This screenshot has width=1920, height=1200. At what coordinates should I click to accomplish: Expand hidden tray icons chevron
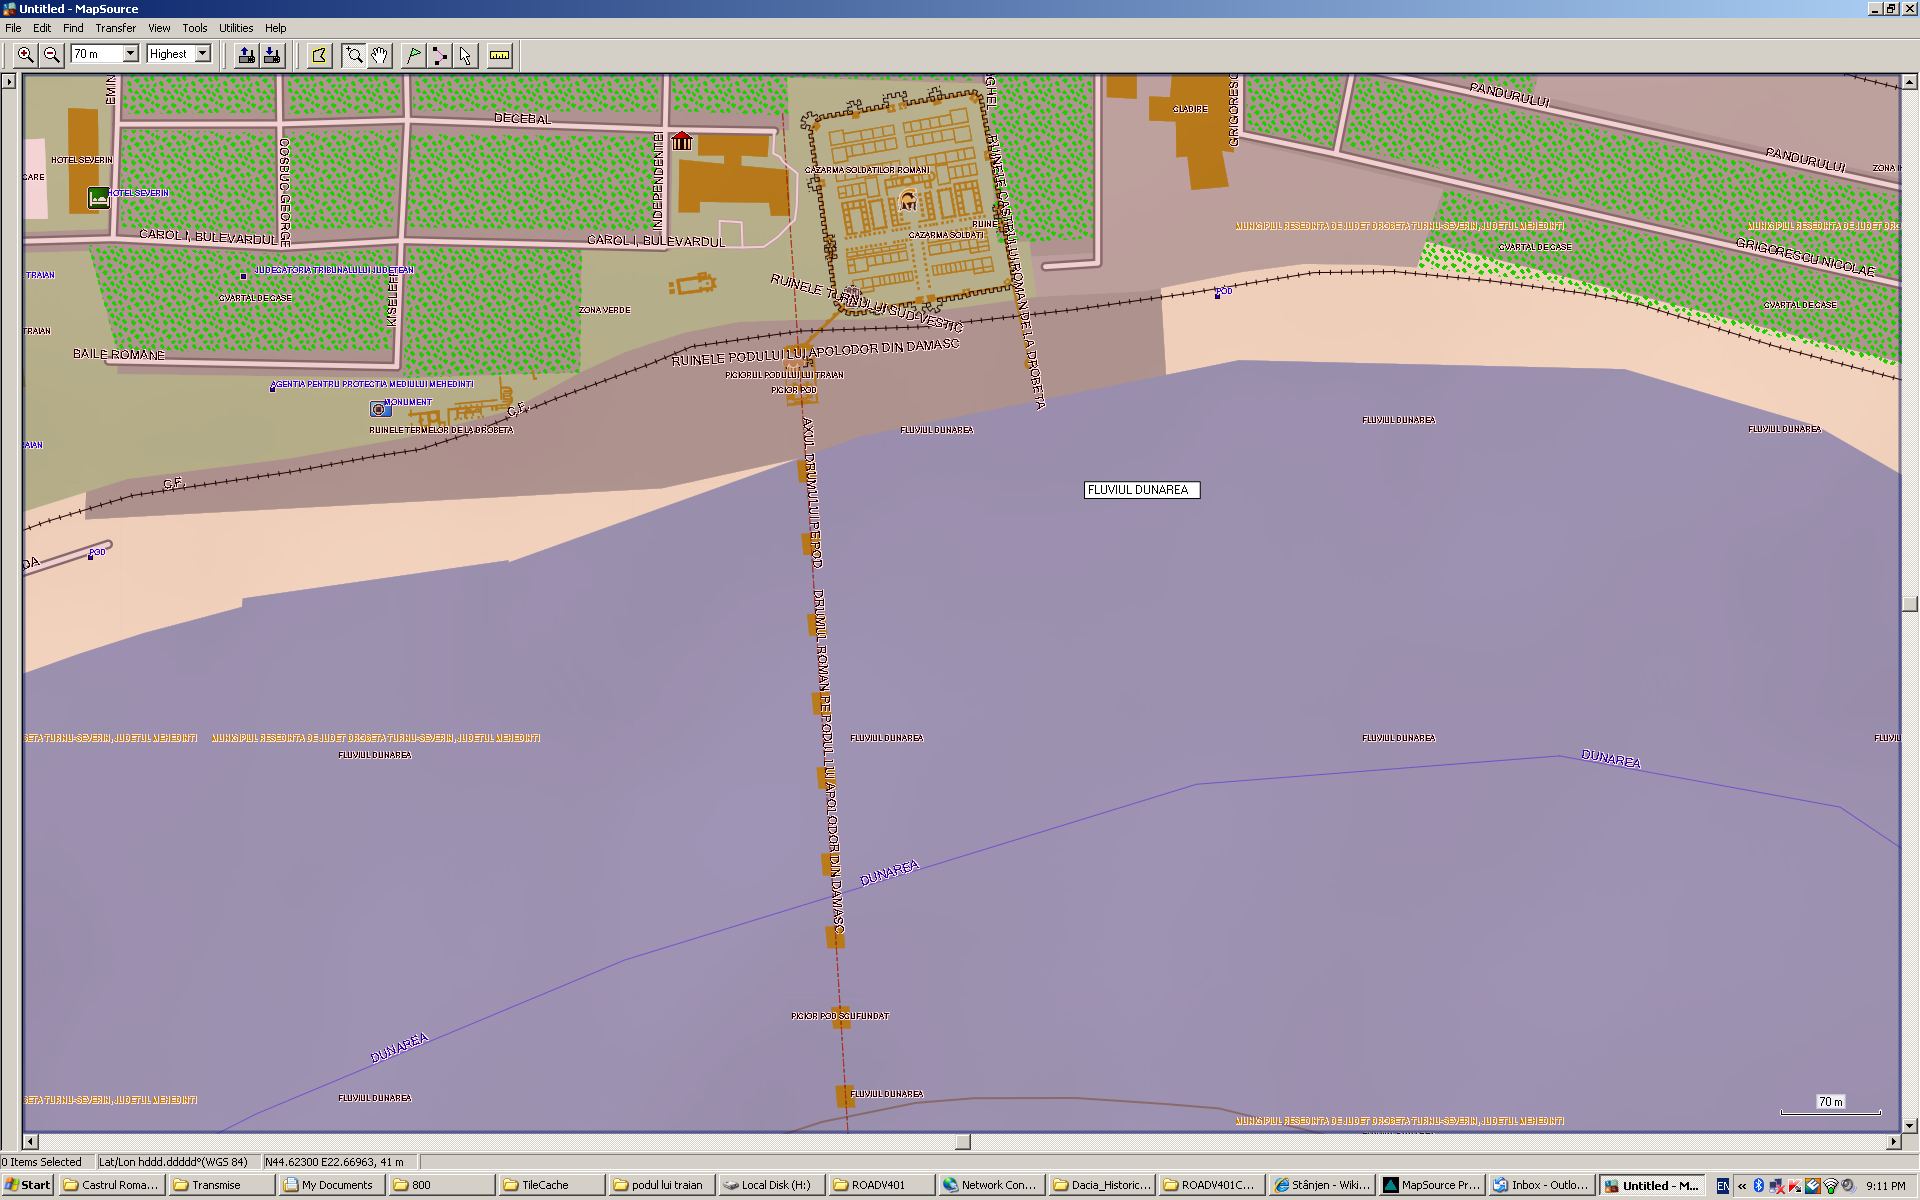click(1742, 1185)
